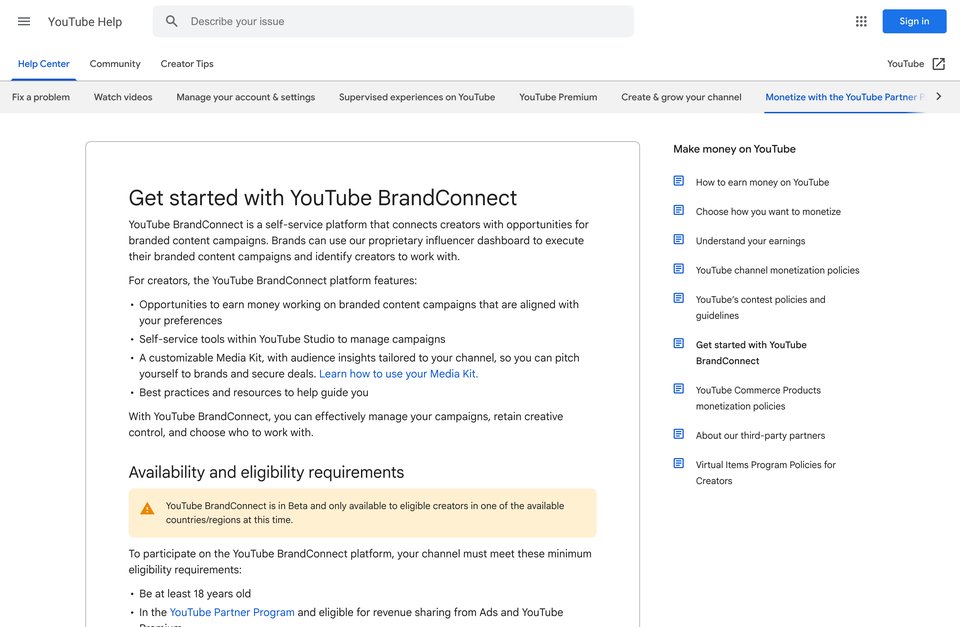Open the YouTube link at top right
The image size is (960, 627).
coord(906,64)
